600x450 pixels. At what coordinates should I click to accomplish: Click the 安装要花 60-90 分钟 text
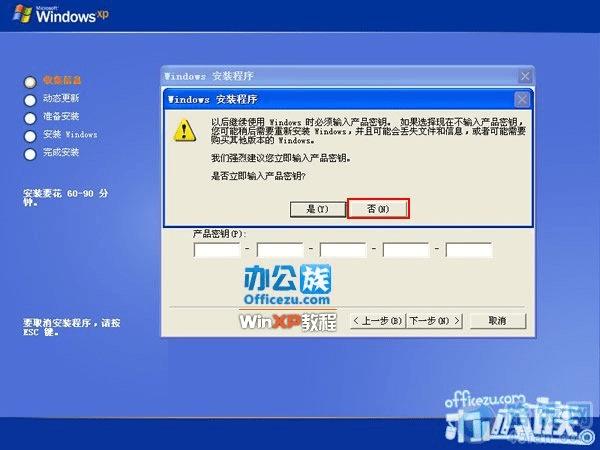(65, 197)
